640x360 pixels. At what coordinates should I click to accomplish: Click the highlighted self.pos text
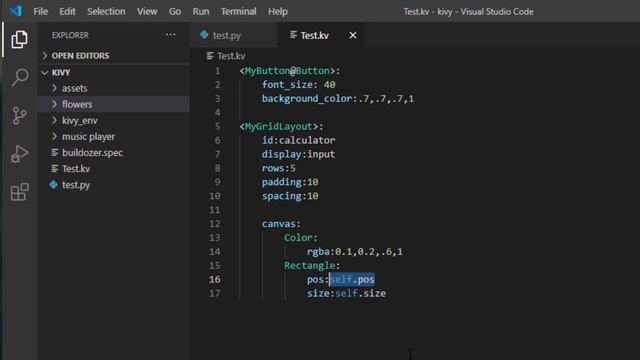point(352,280)
